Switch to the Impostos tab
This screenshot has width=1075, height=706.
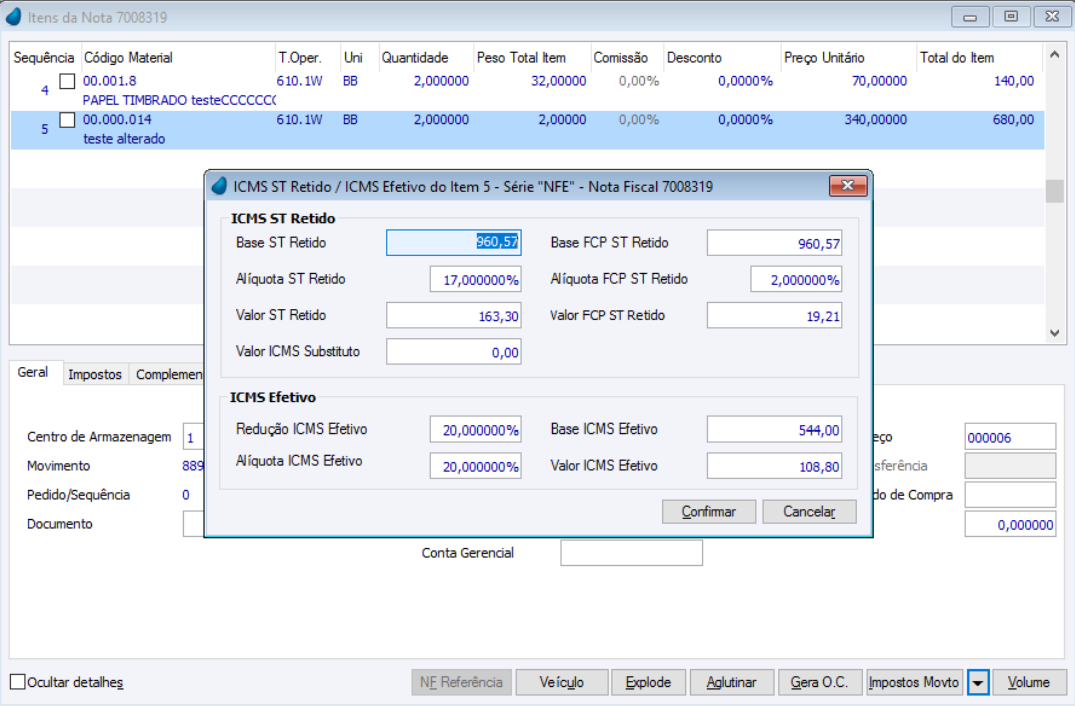coord(95,374)
